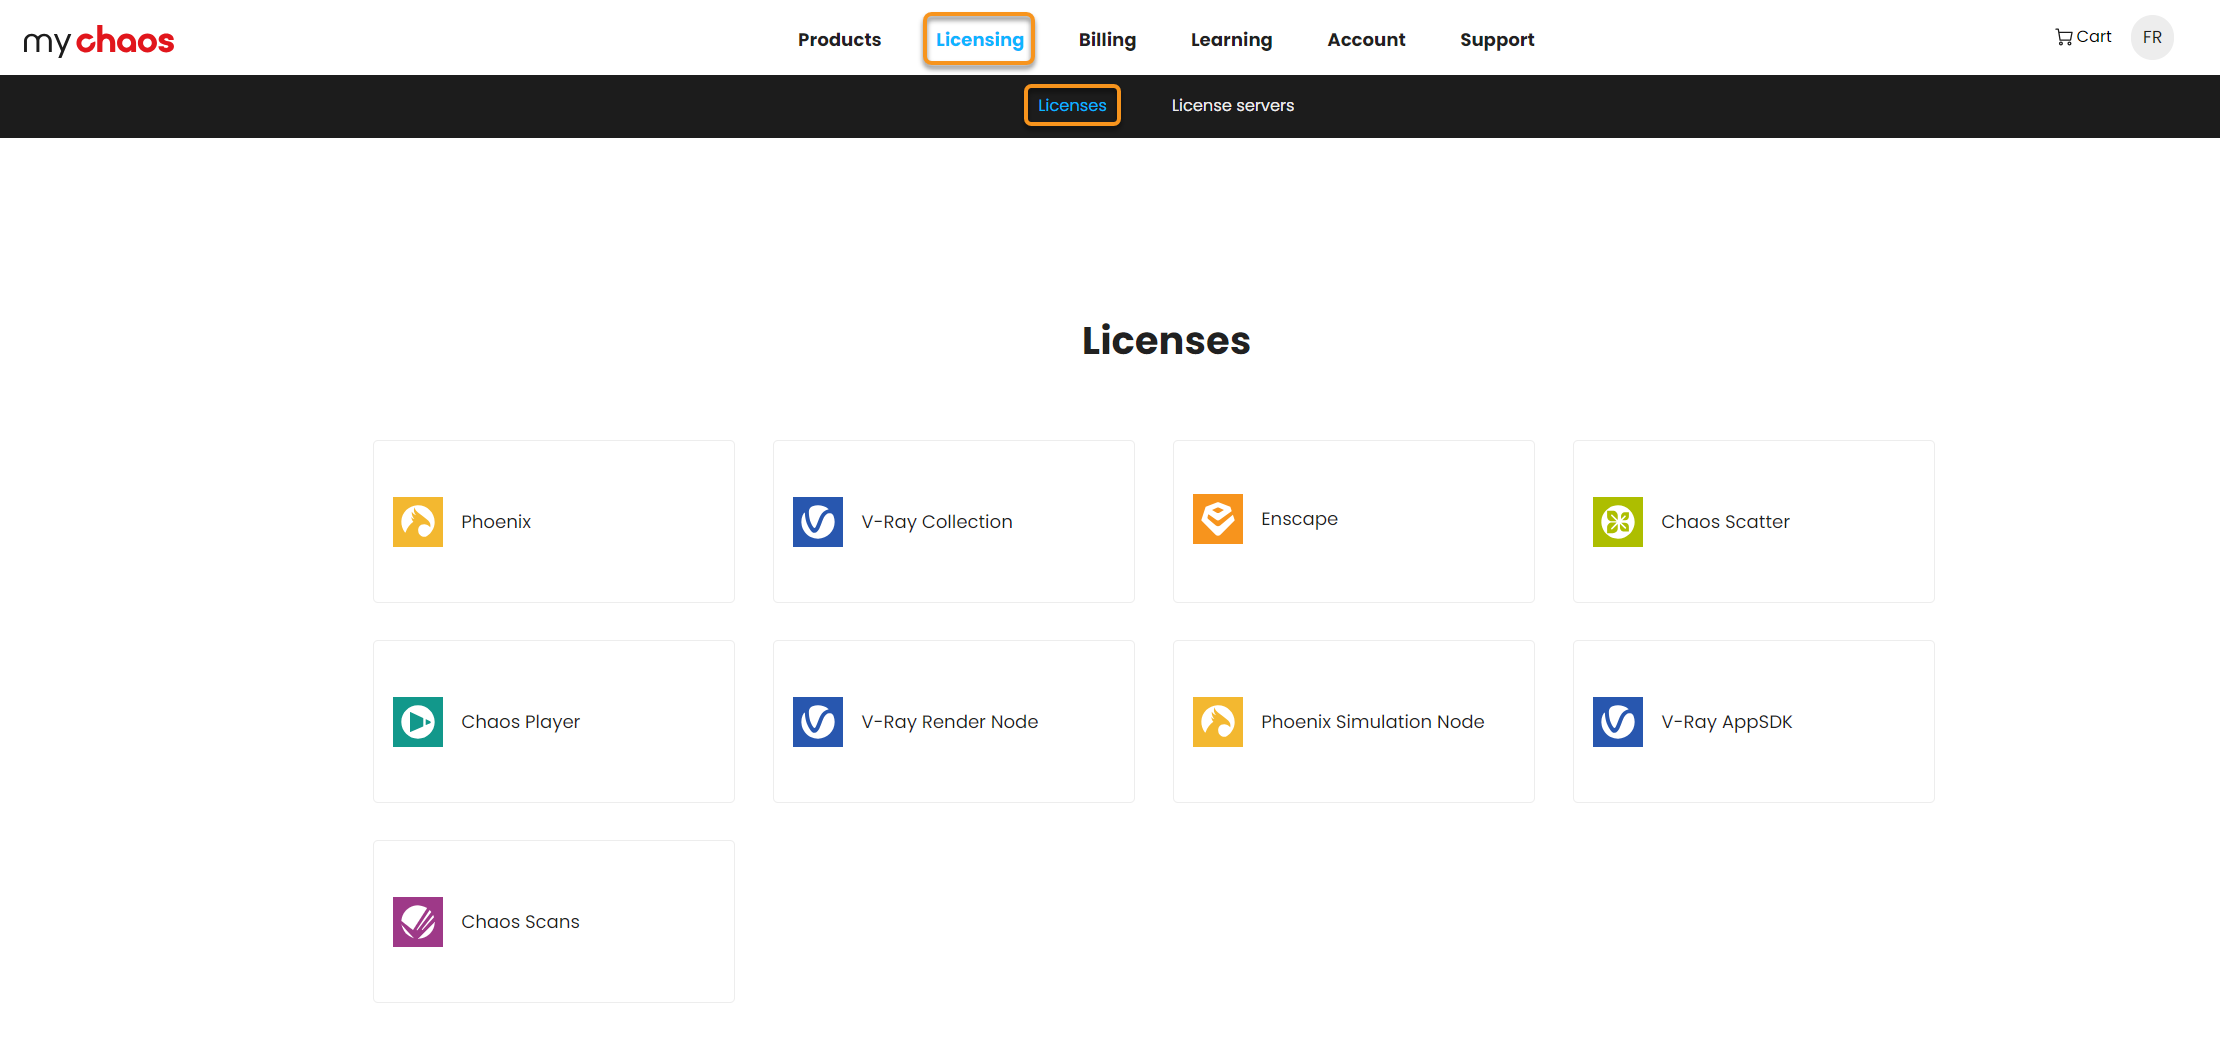2220x1043 pixels.
Task: Select the Licensing menu item
Action: click(979, 40)
